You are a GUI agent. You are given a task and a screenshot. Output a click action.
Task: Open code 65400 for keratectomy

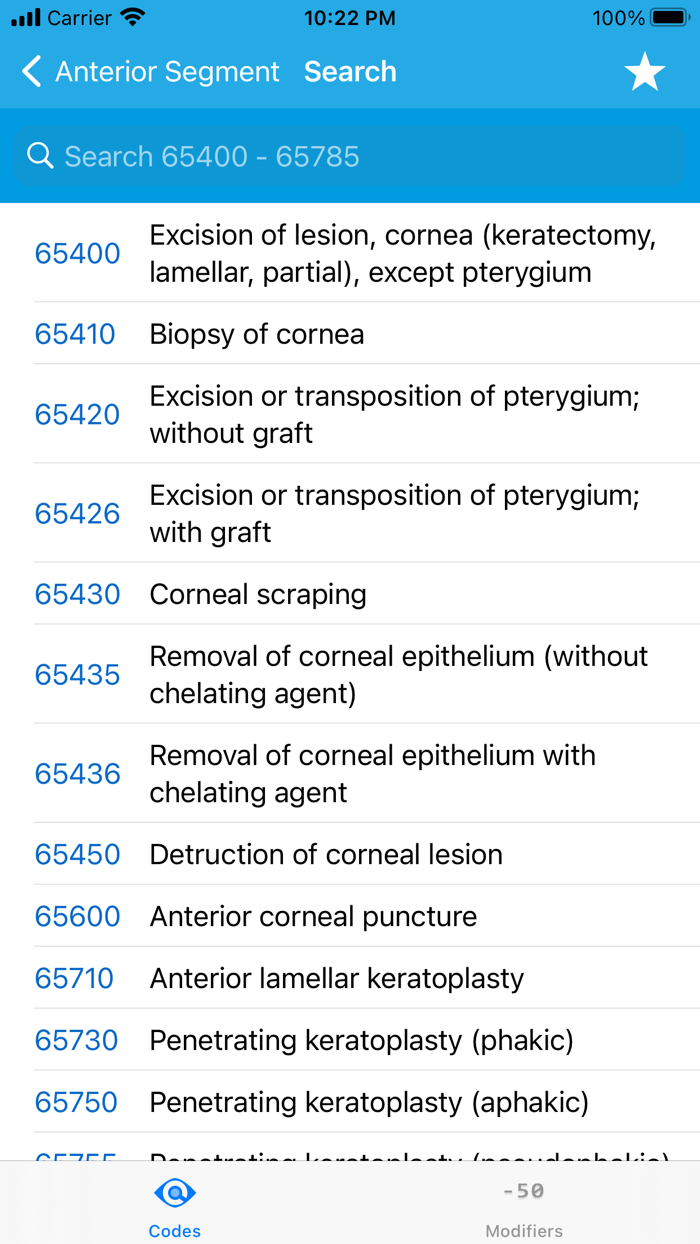click(x=350, y=253)
